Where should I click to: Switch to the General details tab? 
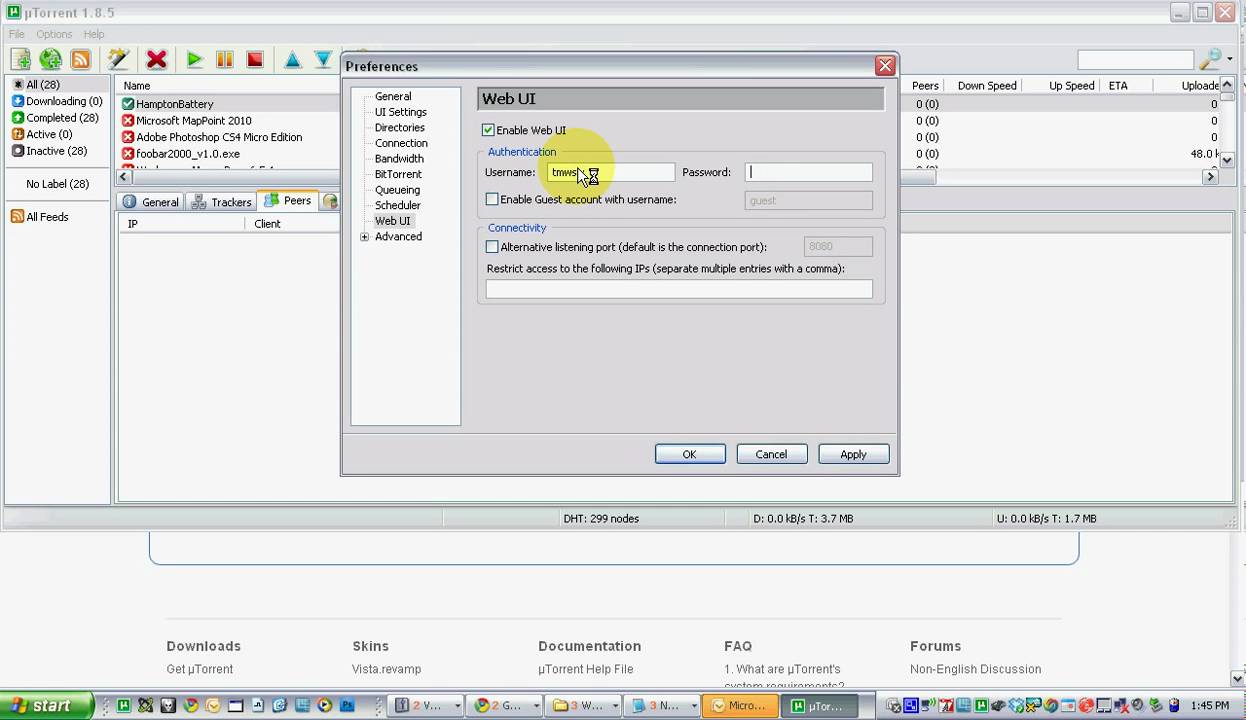150,202
